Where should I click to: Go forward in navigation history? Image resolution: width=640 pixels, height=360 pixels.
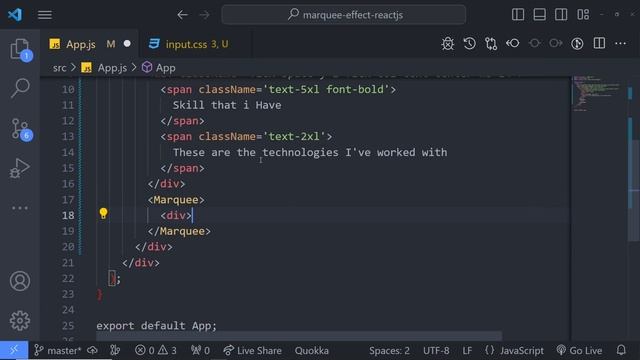point(204,15)
